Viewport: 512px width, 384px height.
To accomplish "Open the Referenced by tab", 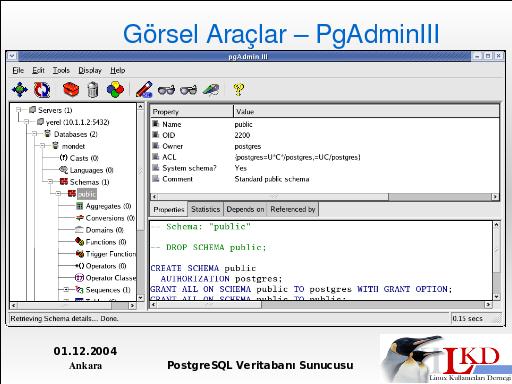I will coord(293,209).
